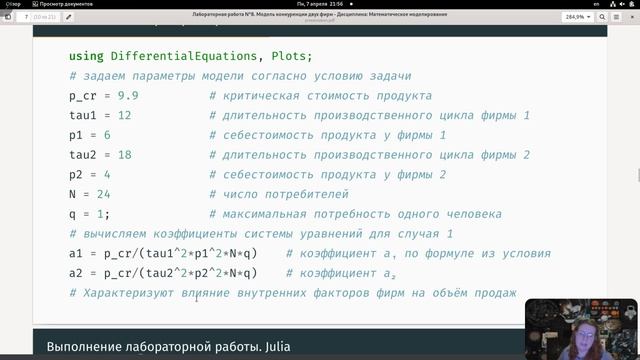Click the document title in header bar
Image resolution: width=640 pixels, height=360 pixels.
320,14
